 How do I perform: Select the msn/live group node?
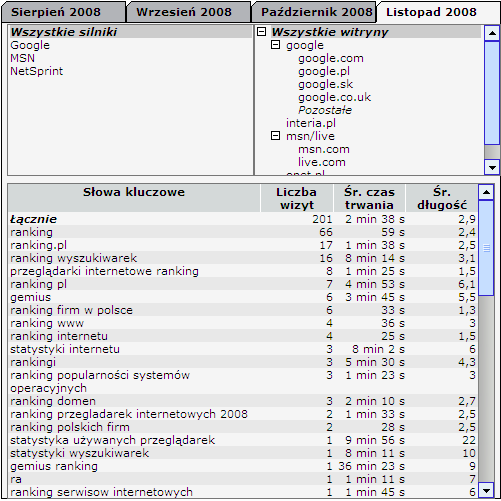pyautogui.click(x=310, y=136)
